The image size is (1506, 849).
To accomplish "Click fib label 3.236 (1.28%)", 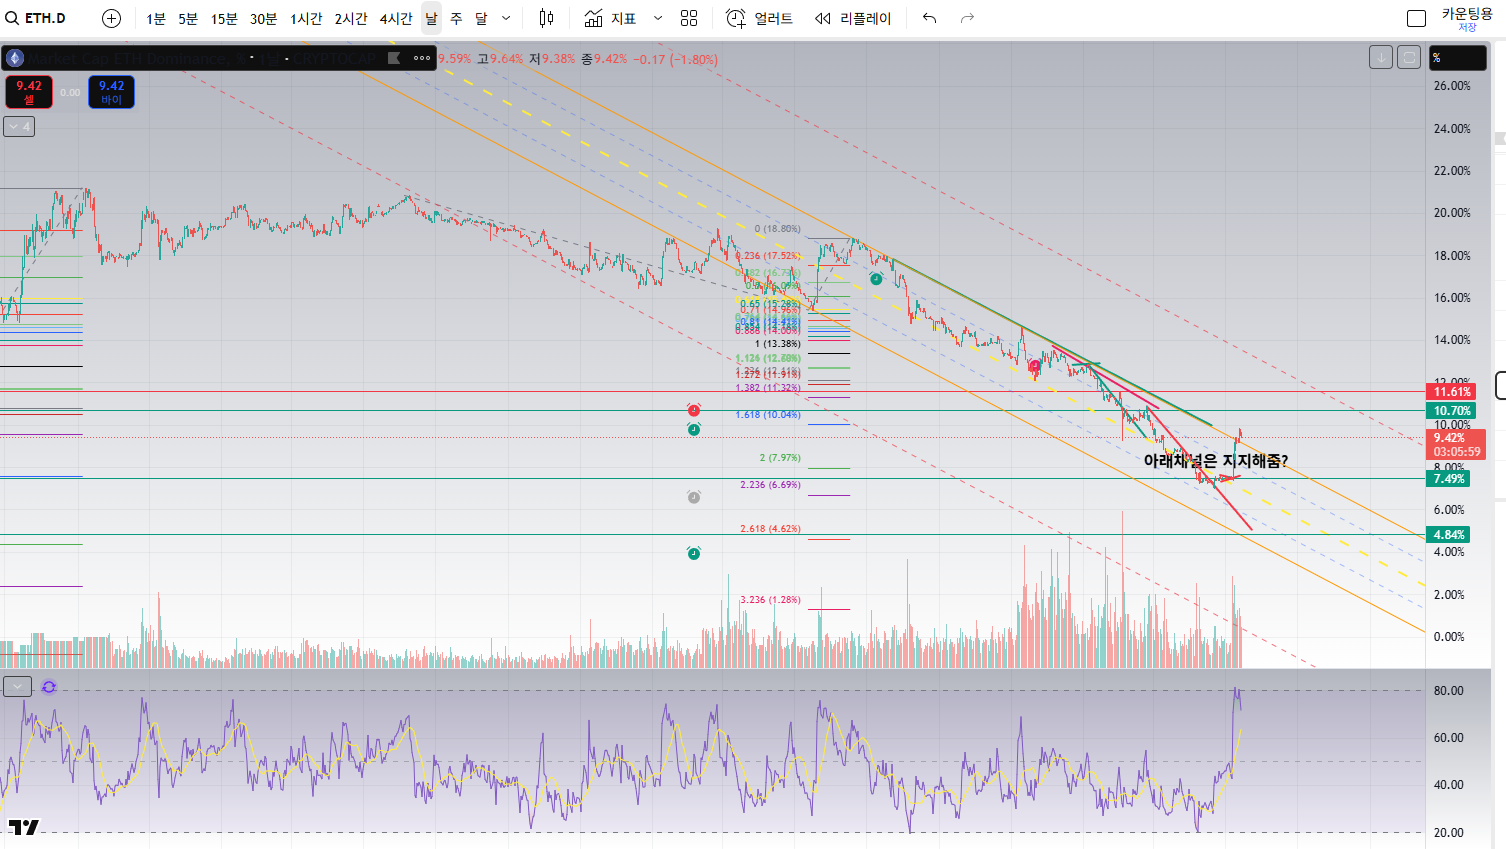I will [x=770, y=600].
